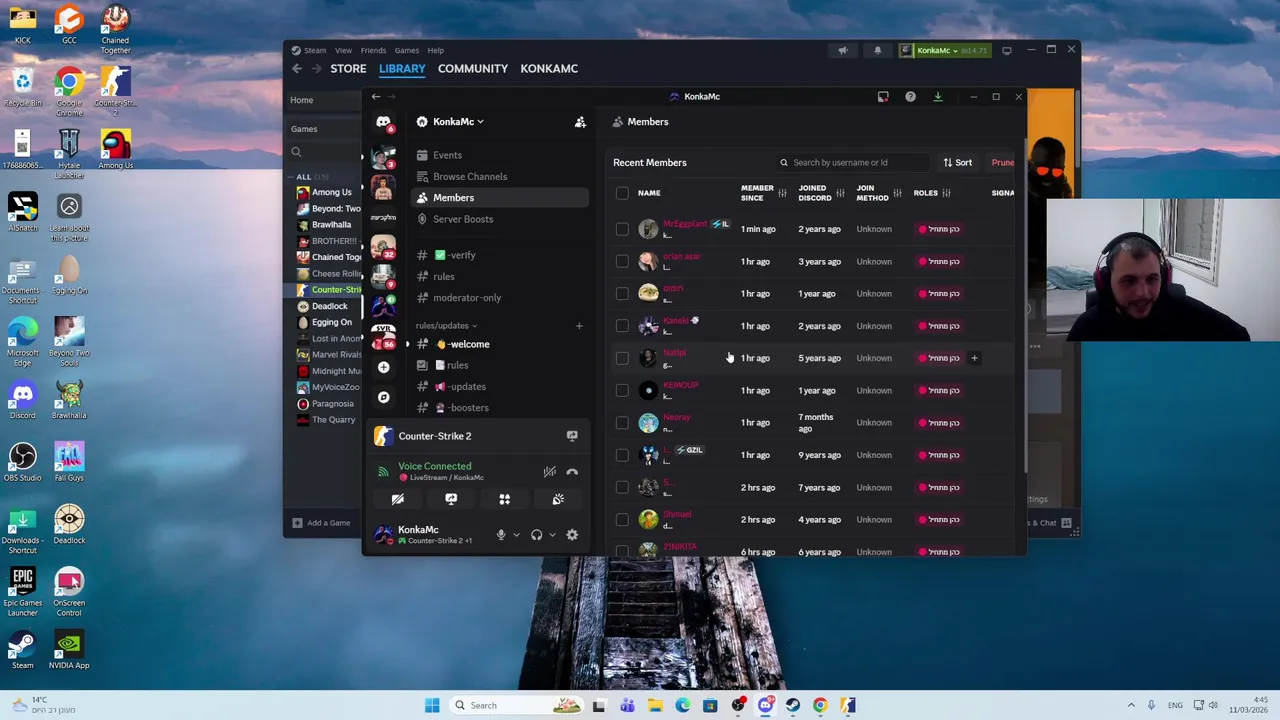Open headphone output options arrow
The image size is (1280, 720).
point(552,535)
